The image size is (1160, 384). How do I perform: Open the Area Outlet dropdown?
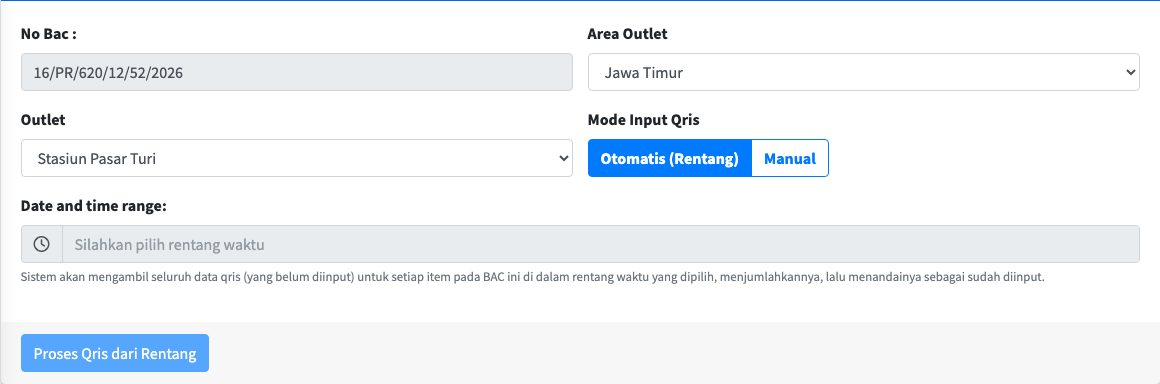click(x=863, y=72)
